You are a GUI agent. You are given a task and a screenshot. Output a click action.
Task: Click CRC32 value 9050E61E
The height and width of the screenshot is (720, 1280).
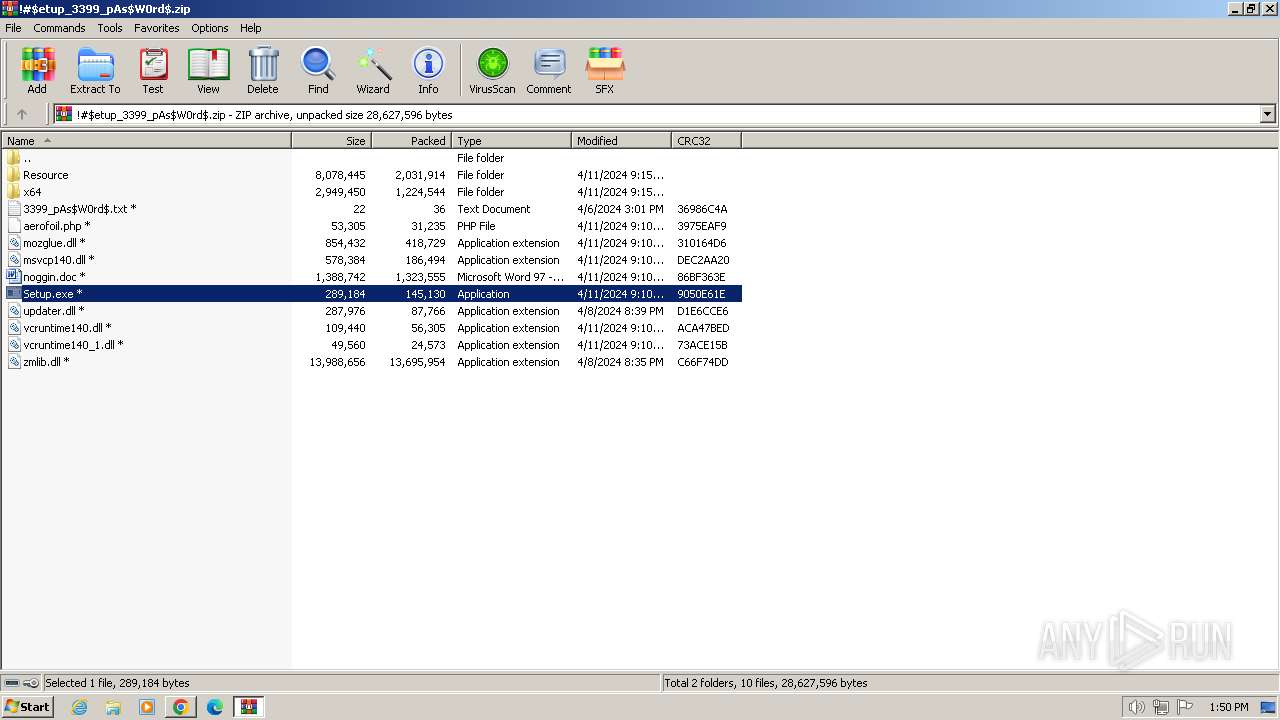click(701, 294)
